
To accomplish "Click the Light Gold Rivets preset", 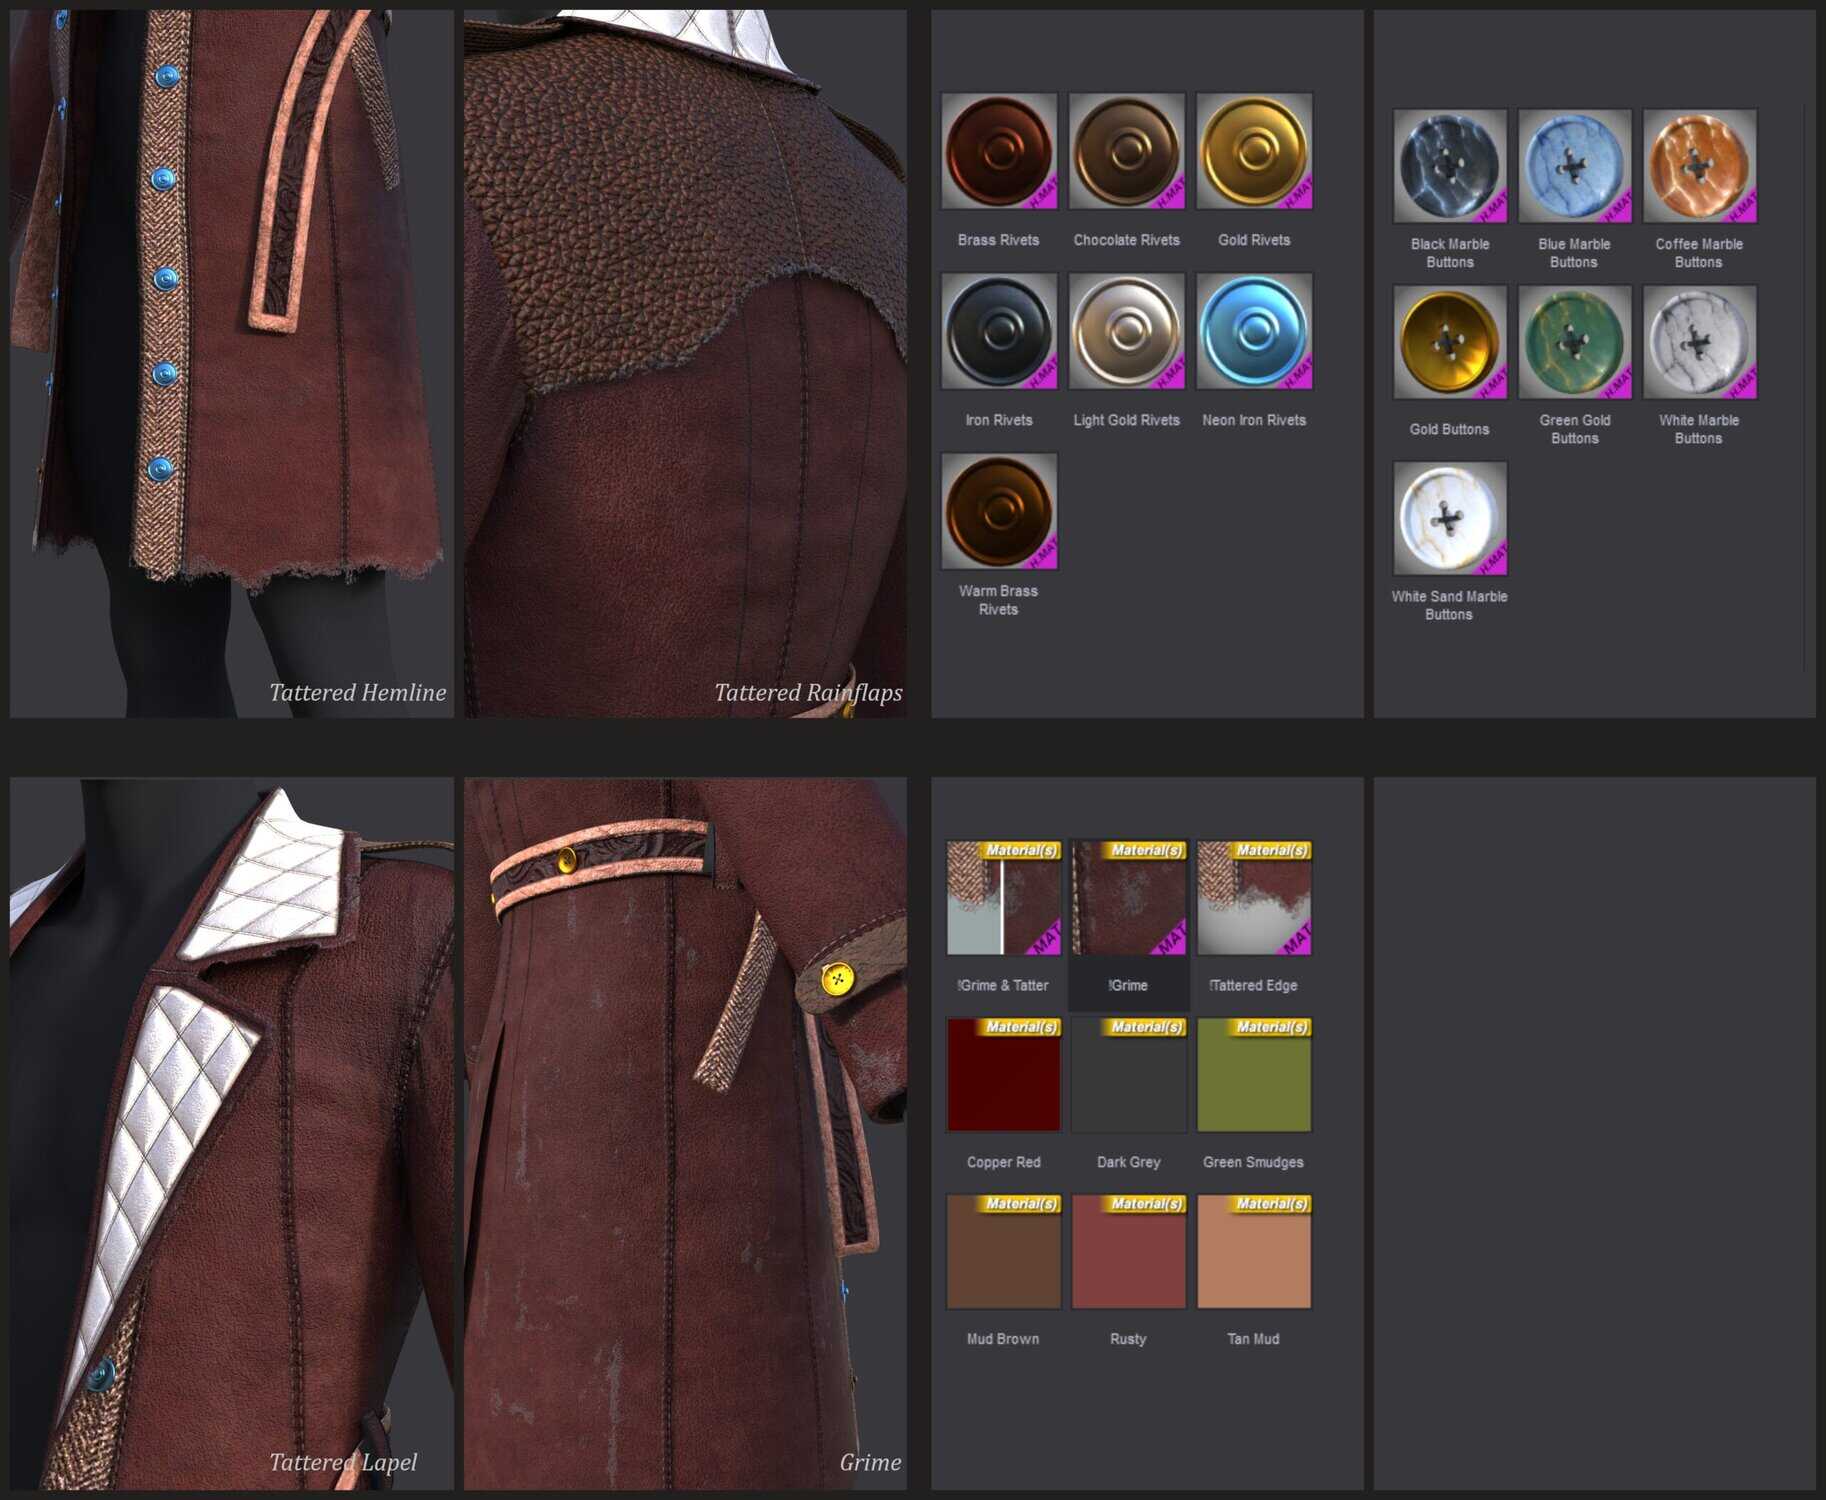I will pos(1126,331).
